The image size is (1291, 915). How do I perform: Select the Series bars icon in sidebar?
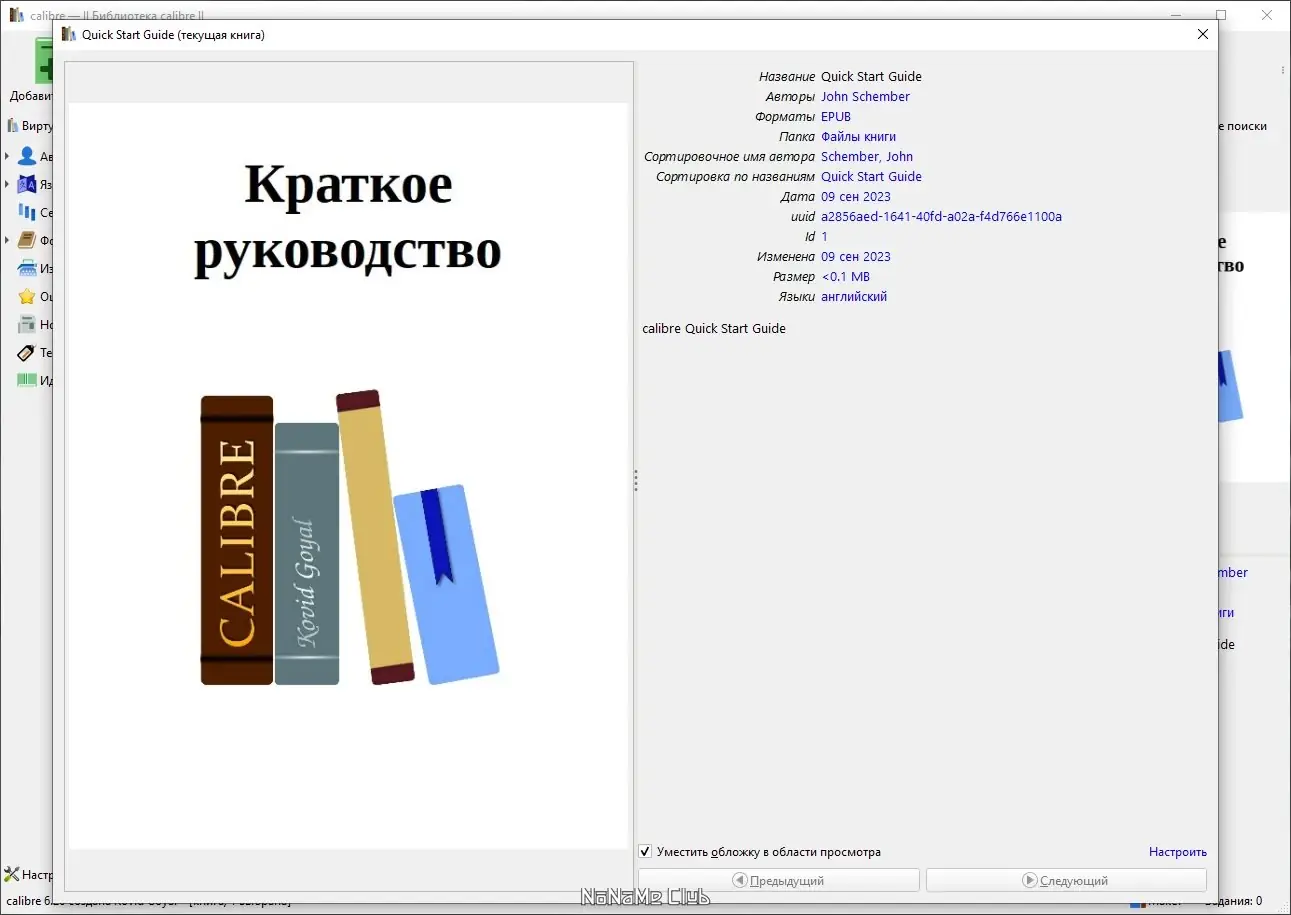click(x=27, y=212)
